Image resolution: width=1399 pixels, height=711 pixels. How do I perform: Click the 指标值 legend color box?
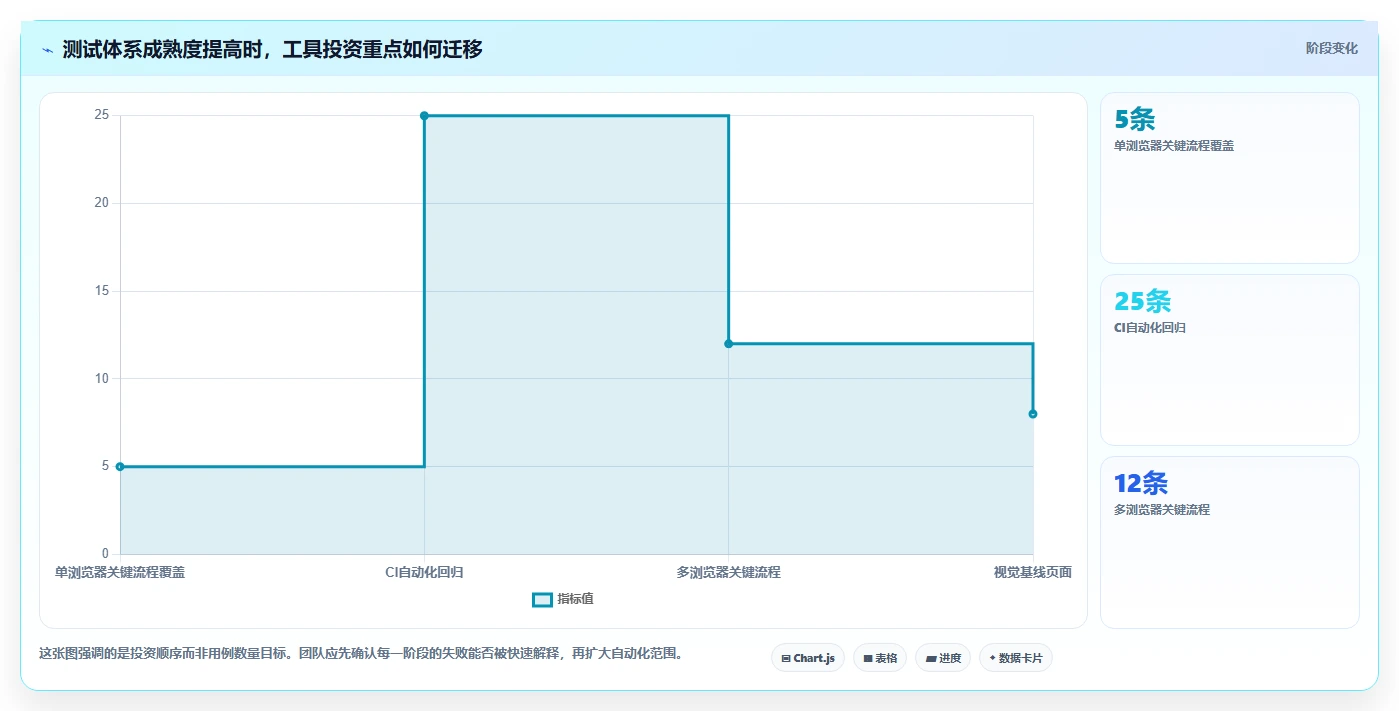point(542,599)
